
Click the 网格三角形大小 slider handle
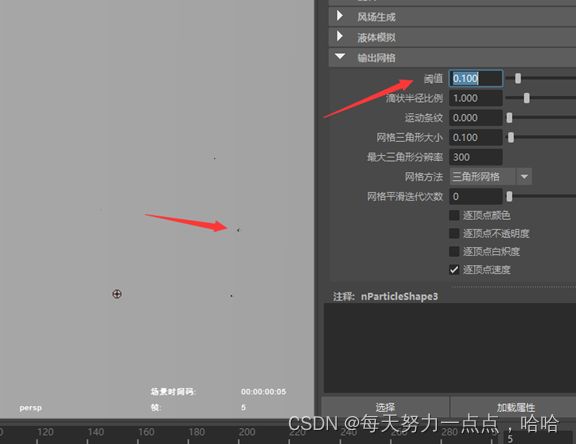point(511,137)
